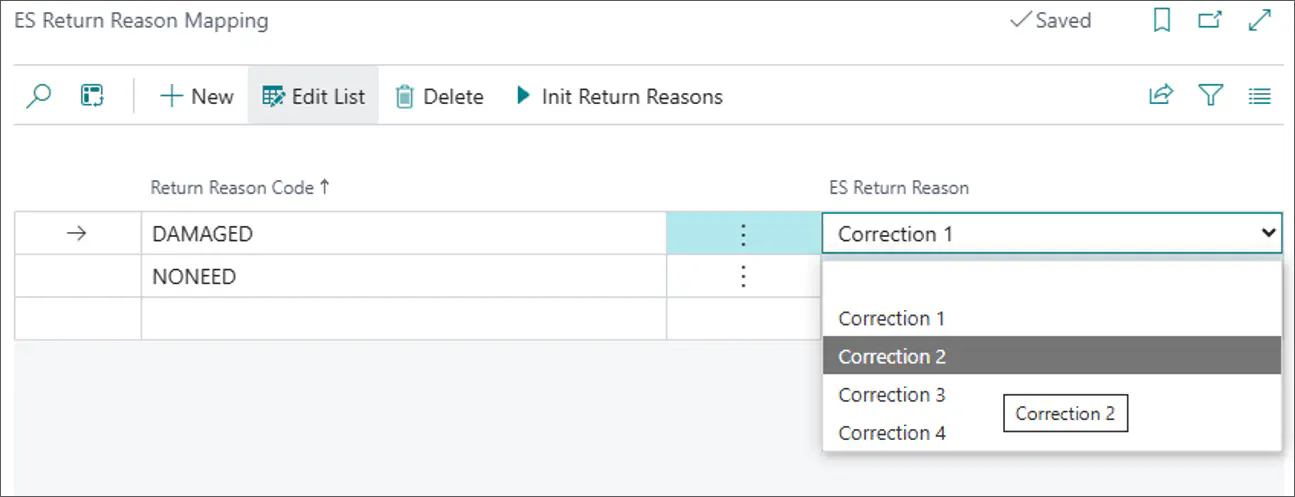Click the Delete button
1295x497 pixels.
point(440,96)
